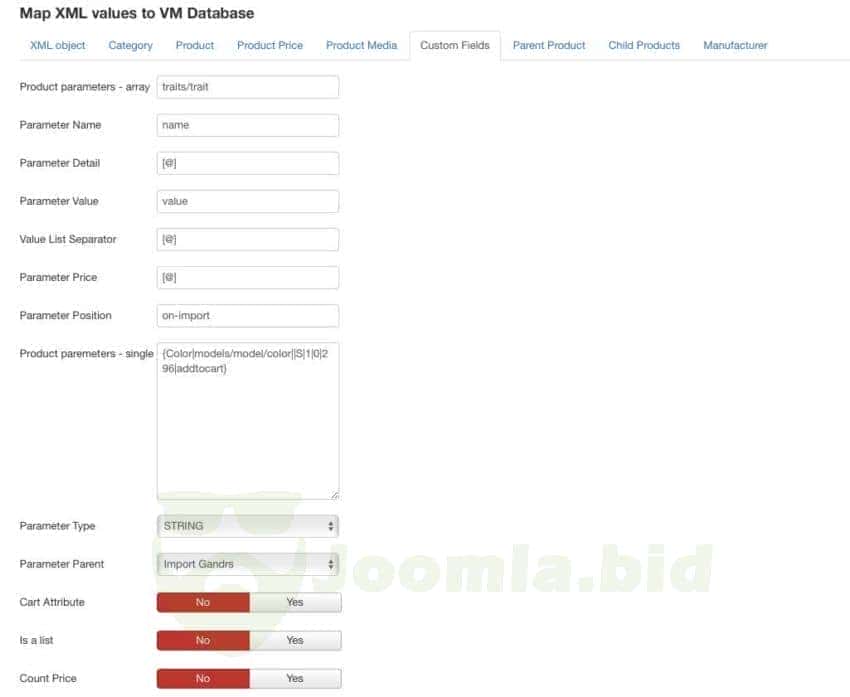Focus the Parameter Name input
Screen dimensions: 850x697
pos(248,125)
